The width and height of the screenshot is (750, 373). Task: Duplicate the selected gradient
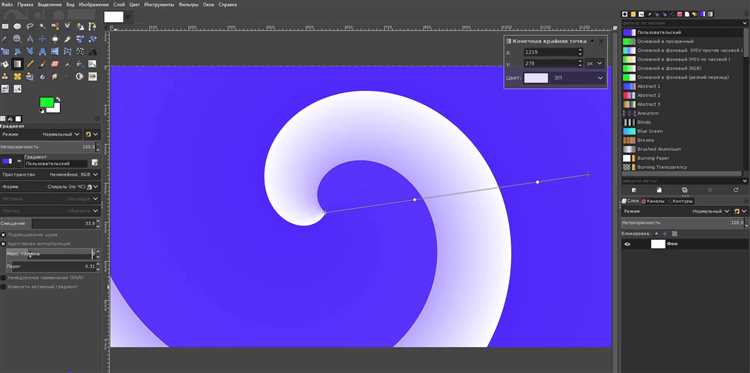pos(685,190)
